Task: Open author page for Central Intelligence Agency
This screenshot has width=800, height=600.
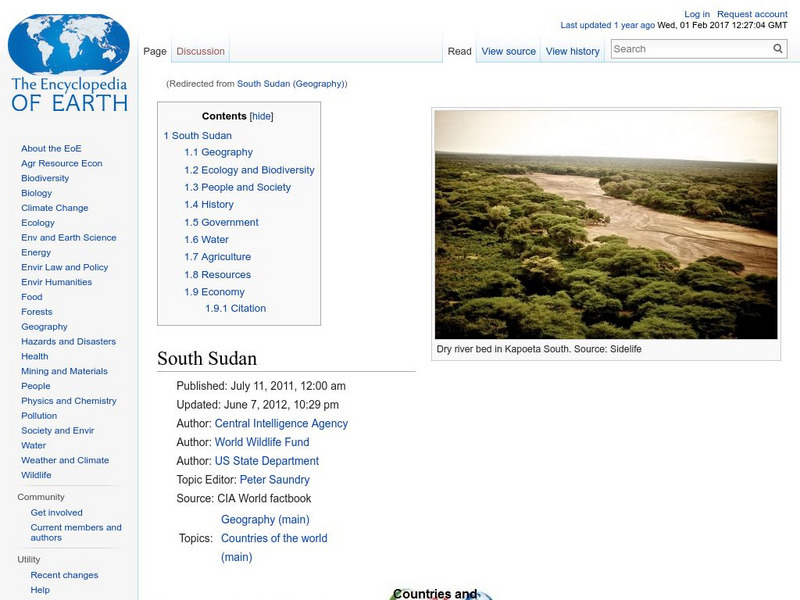Action: pyautogui.click(x=281, y=423)
